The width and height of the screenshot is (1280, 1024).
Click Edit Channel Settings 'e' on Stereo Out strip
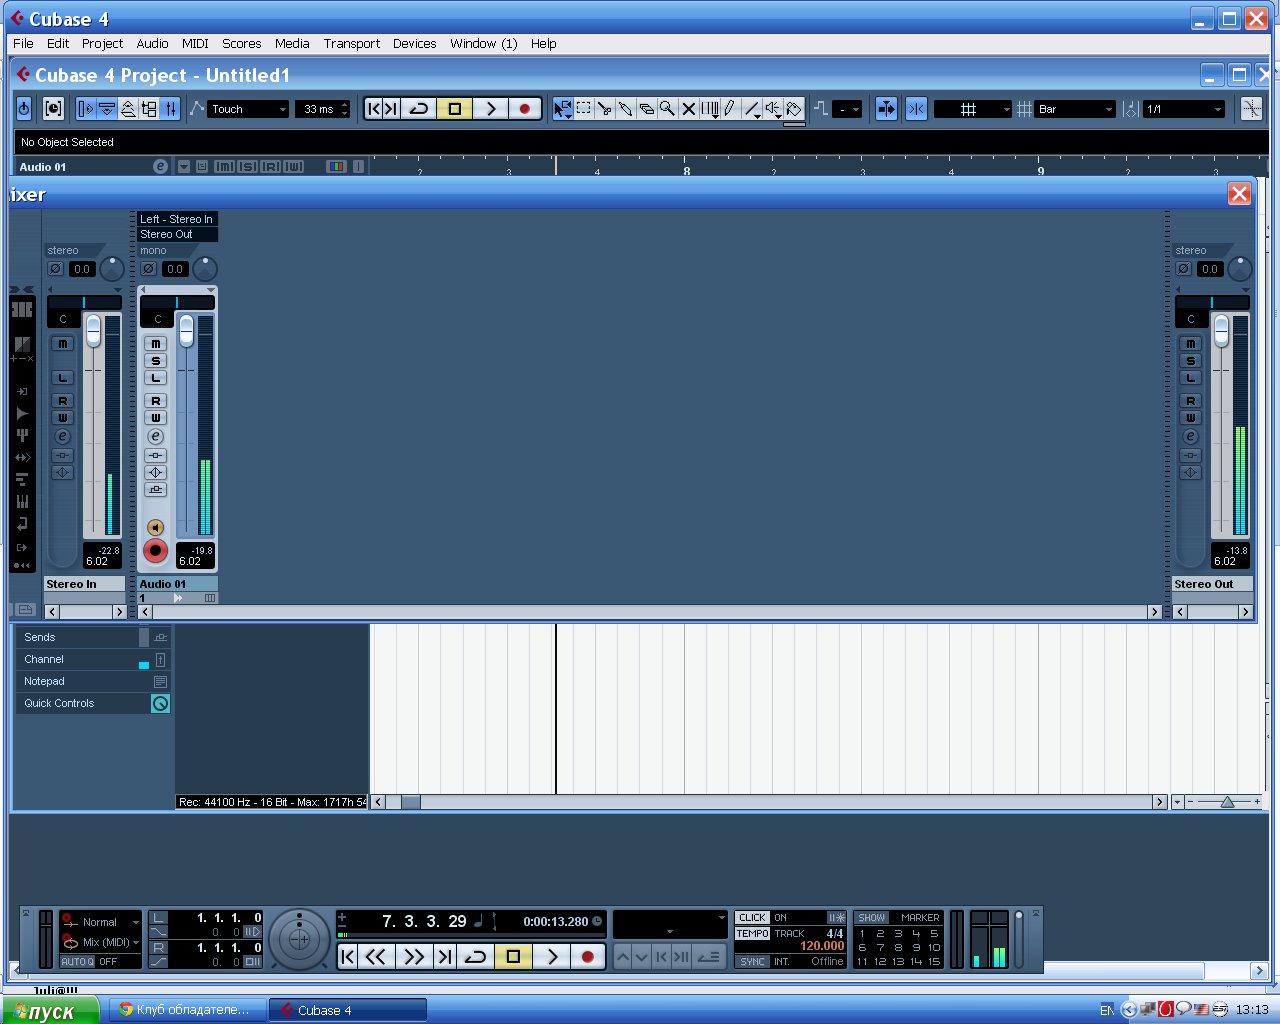[1190, 437]
